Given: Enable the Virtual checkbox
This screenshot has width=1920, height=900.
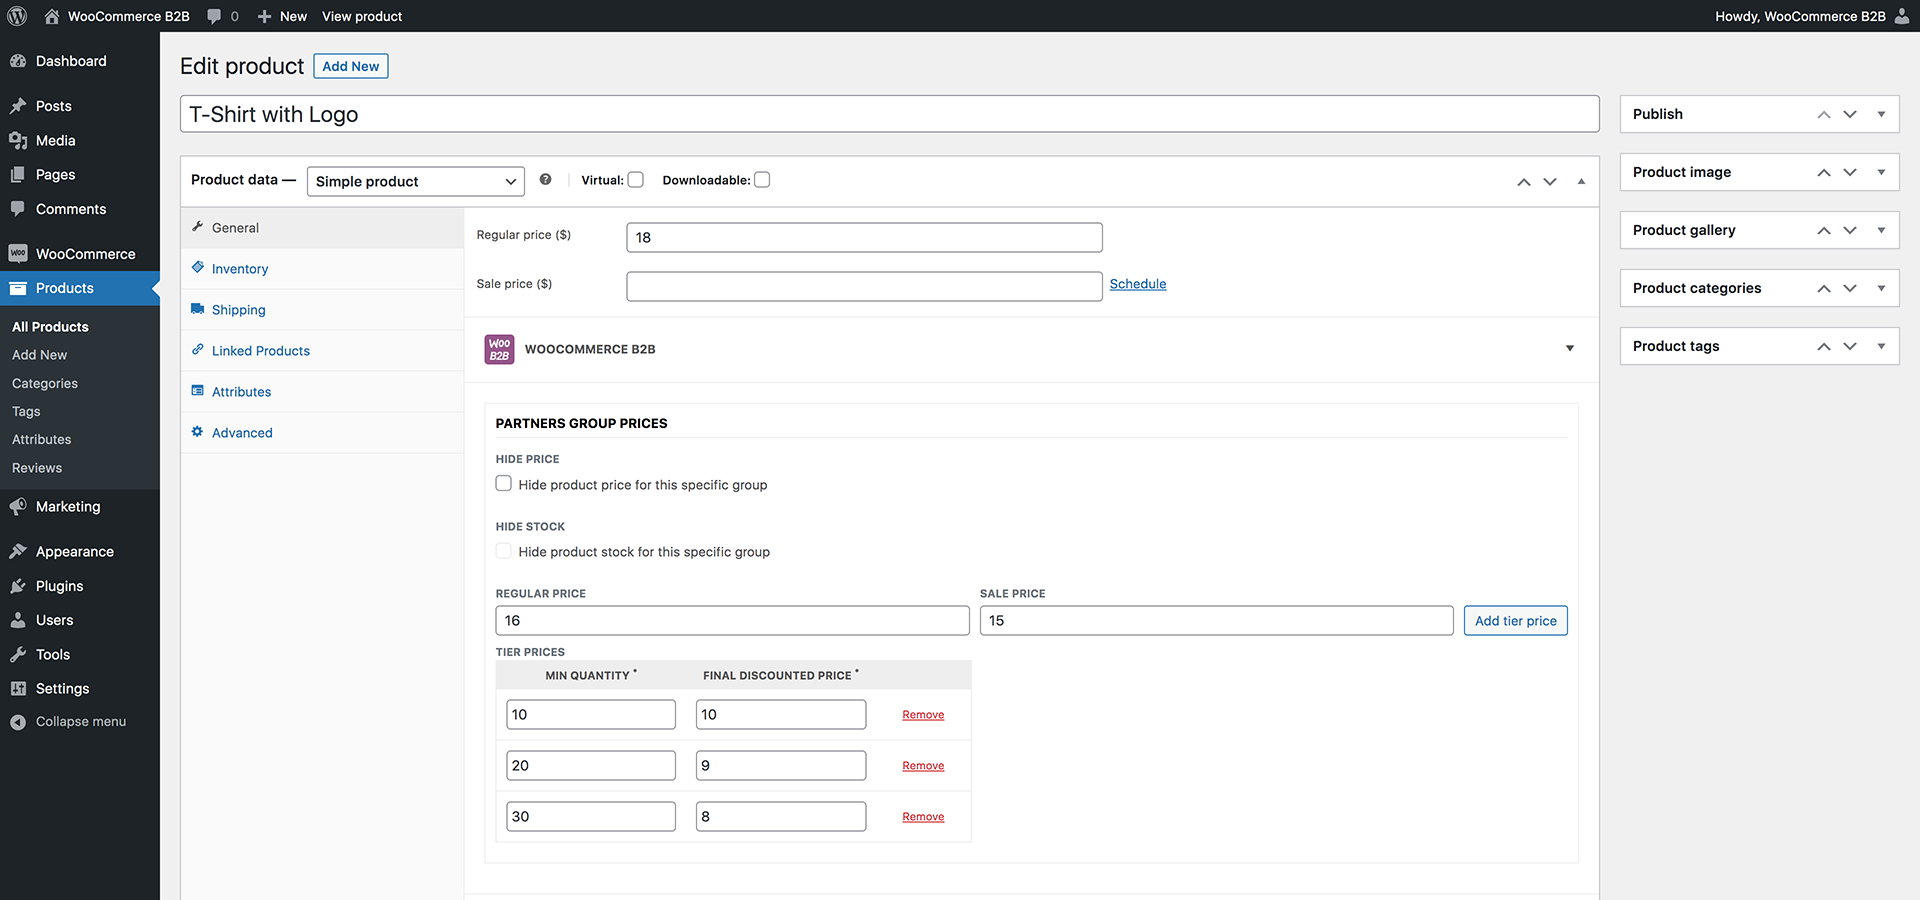Looking at the screenshot, I should pyautogui.click(x=636, y=180).
